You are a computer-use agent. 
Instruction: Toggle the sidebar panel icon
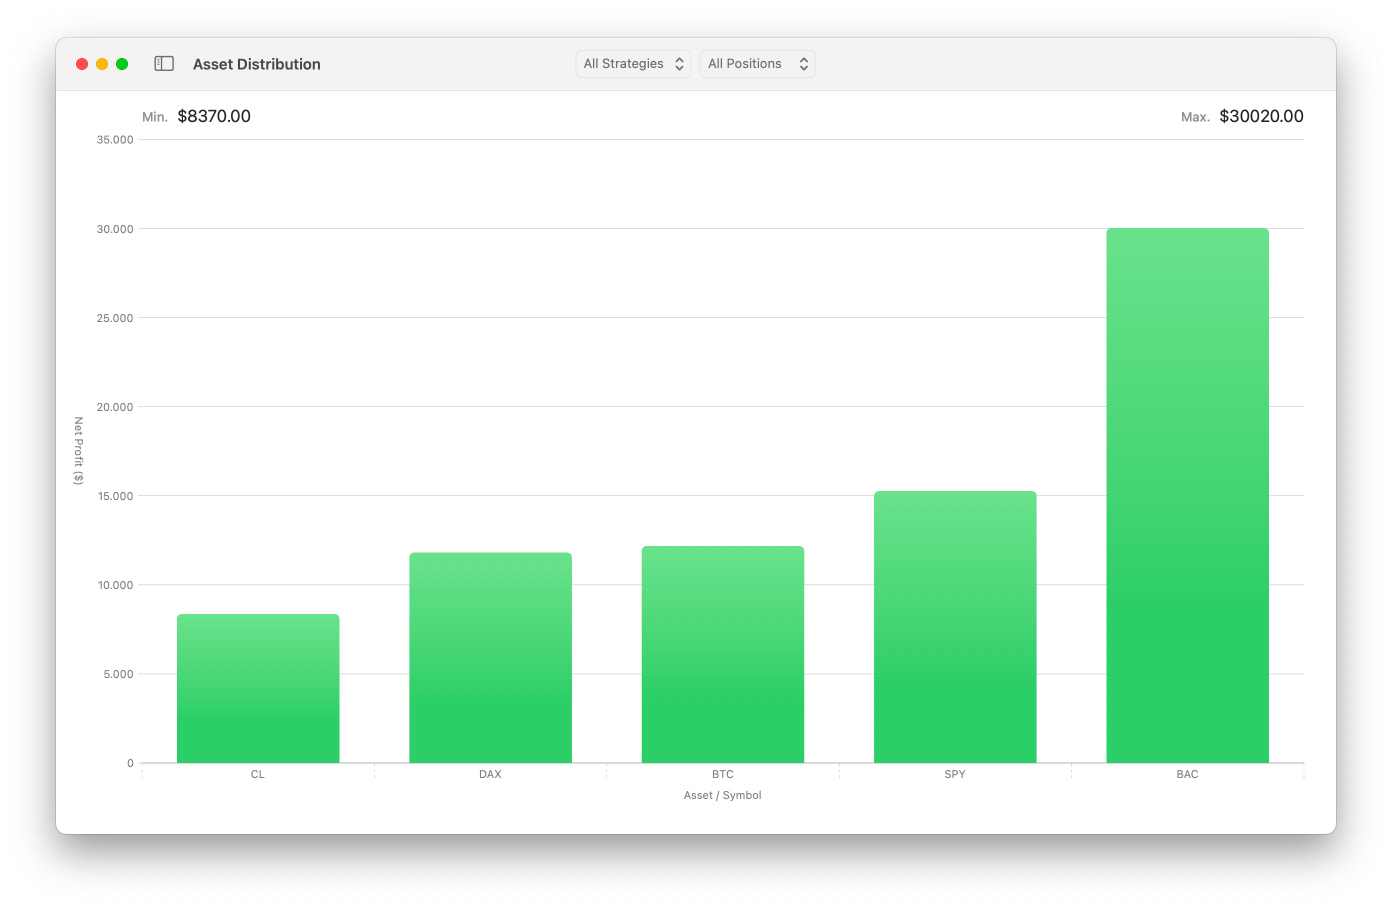pos(164,64)
